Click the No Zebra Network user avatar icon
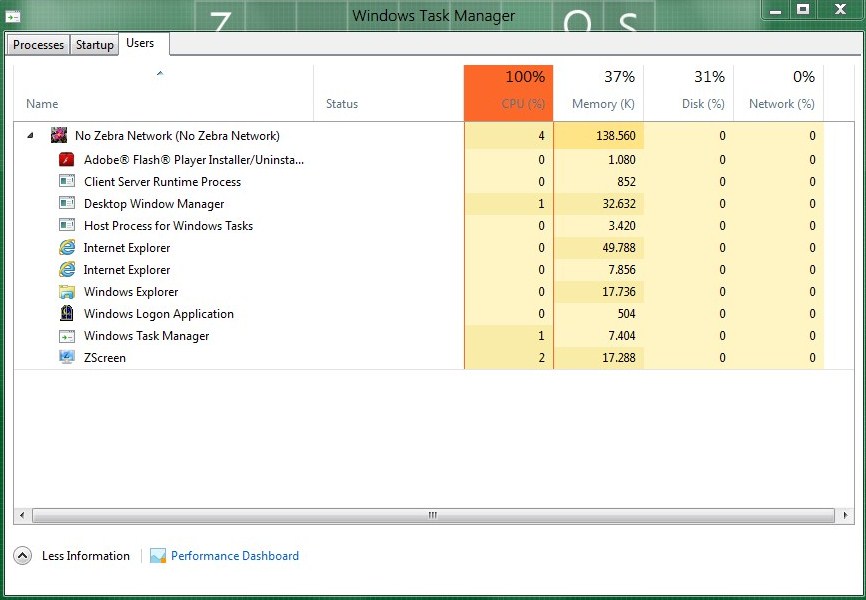866x600 pixels. [x=59, y=135]
